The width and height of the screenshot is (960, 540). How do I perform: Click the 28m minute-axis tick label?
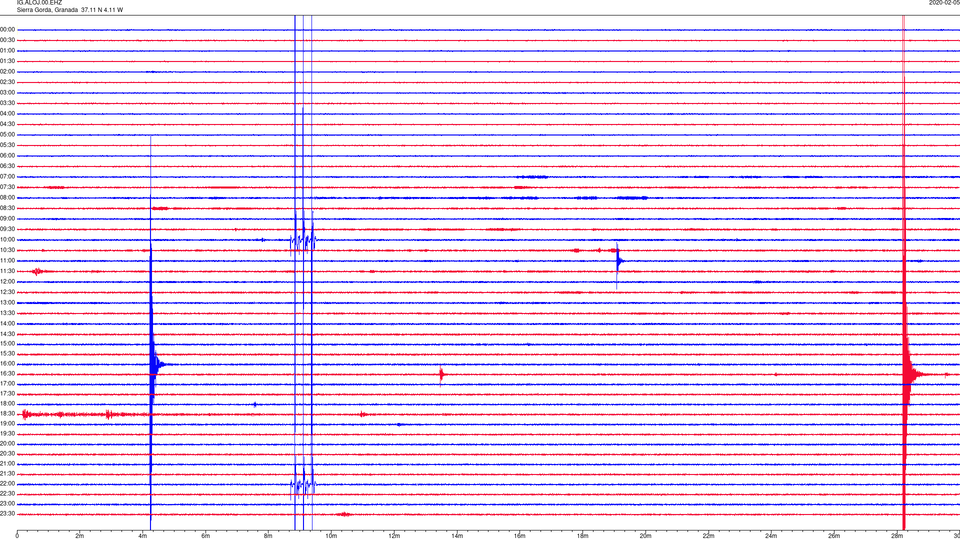tap(898, 536)
